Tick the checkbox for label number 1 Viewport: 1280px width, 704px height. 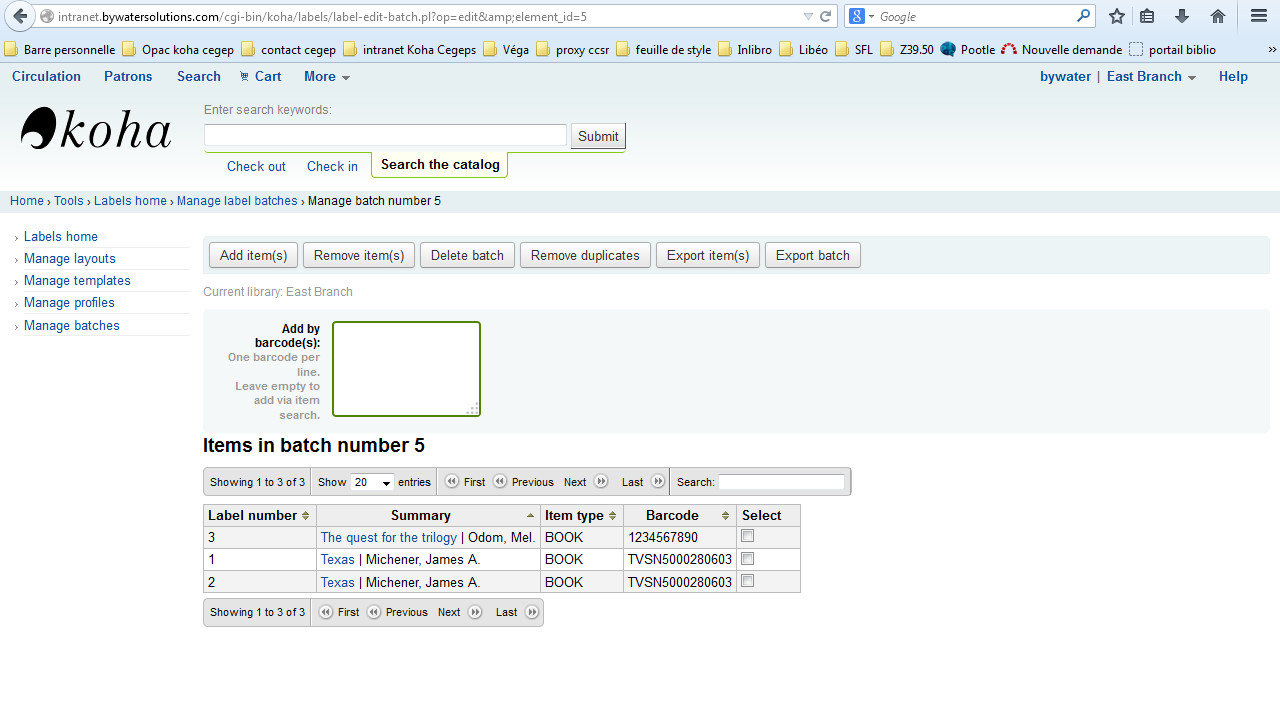[x=747, y=559]
